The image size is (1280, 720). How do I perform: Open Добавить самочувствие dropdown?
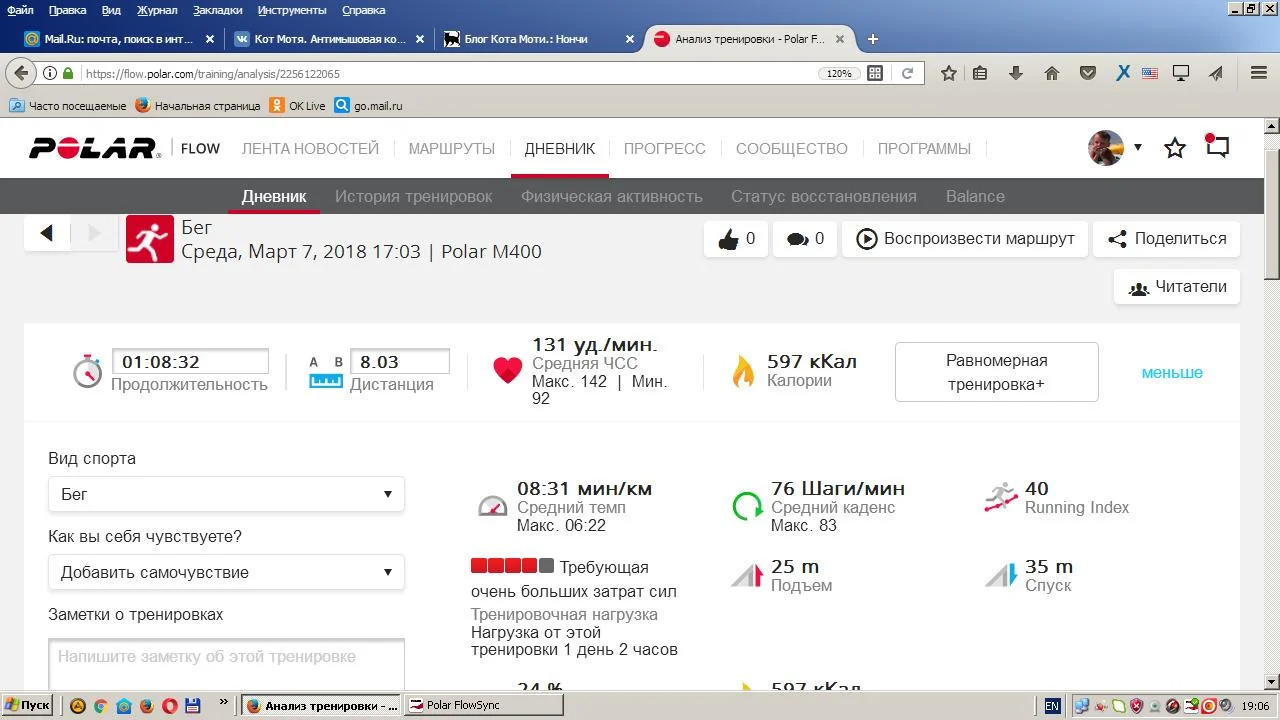(x=226, y=572)
